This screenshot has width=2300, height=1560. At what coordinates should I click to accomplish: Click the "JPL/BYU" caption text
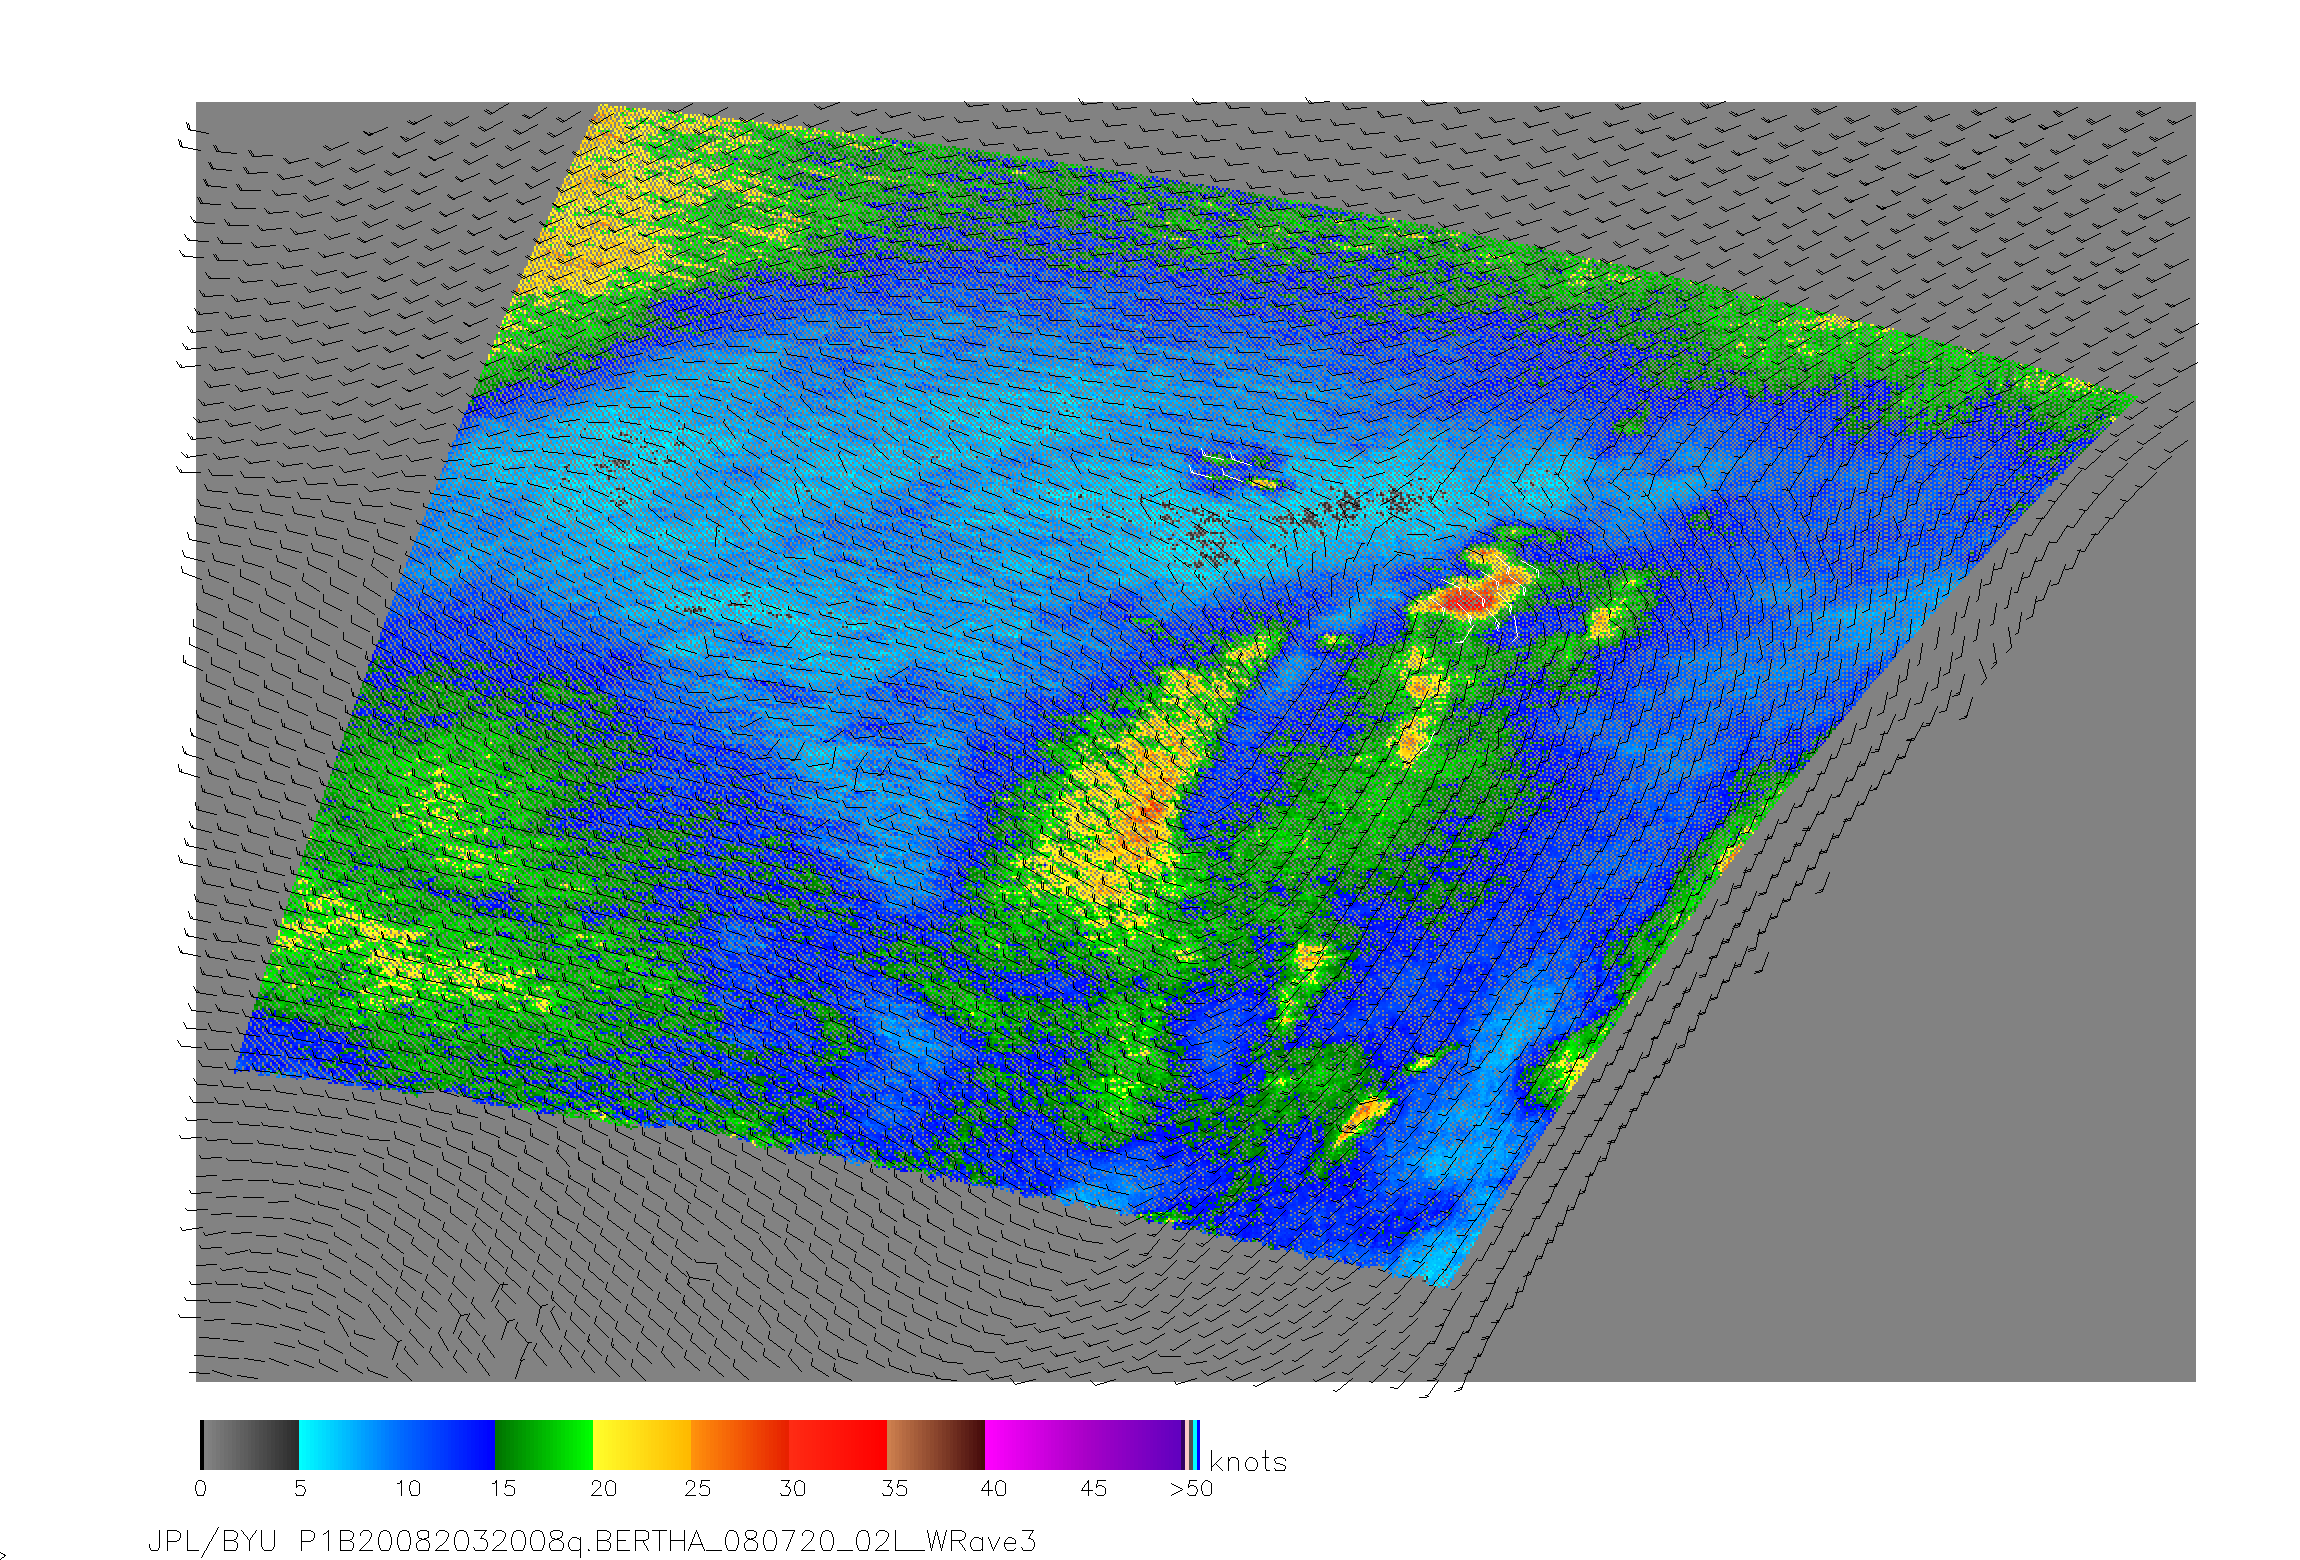212,1542
